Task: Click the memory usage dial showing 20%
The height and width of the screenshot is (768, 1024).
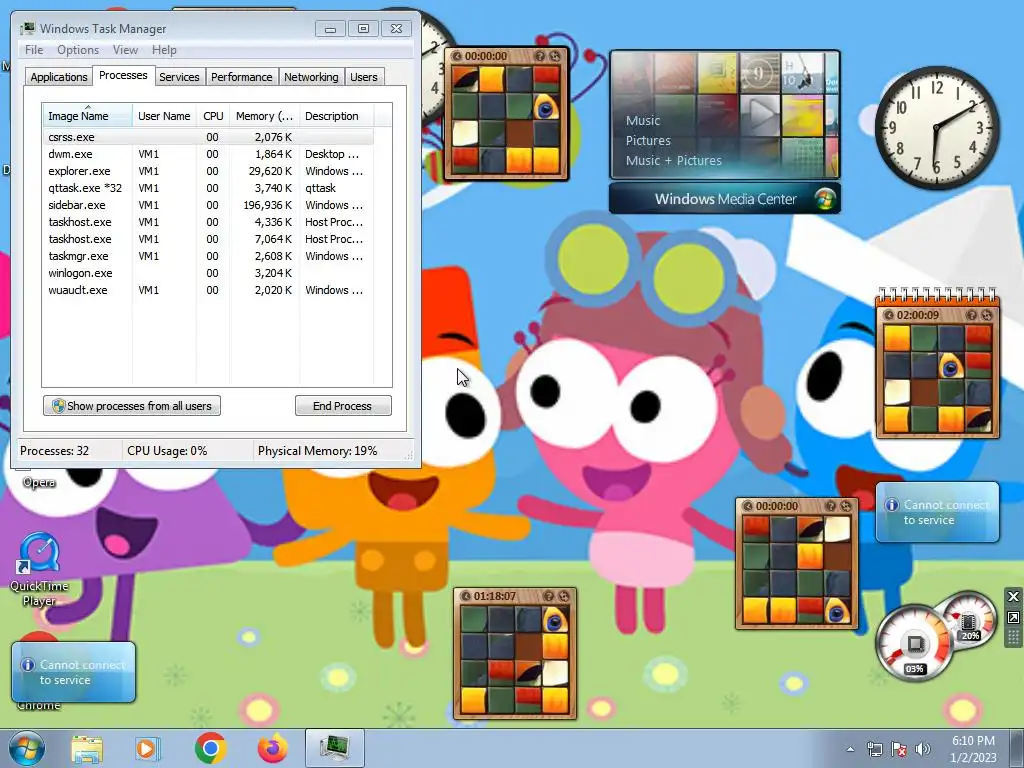Action: click(x=968, y=620)
